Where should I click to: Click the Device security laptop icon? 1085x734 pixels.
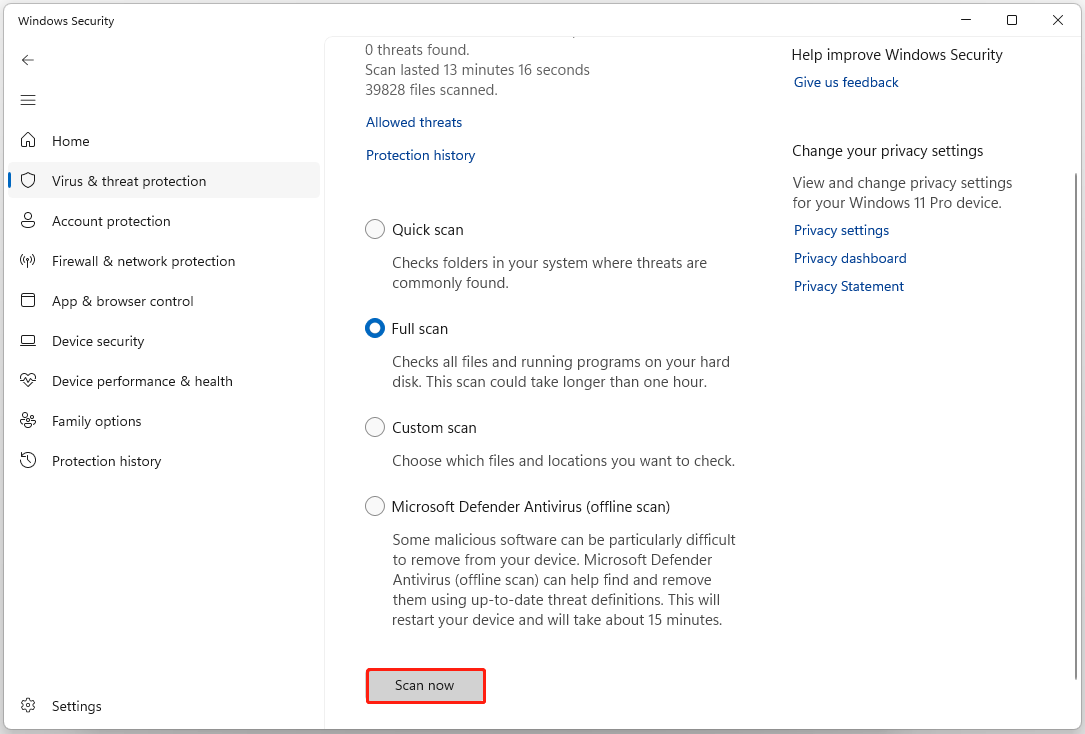coord(28,340)
